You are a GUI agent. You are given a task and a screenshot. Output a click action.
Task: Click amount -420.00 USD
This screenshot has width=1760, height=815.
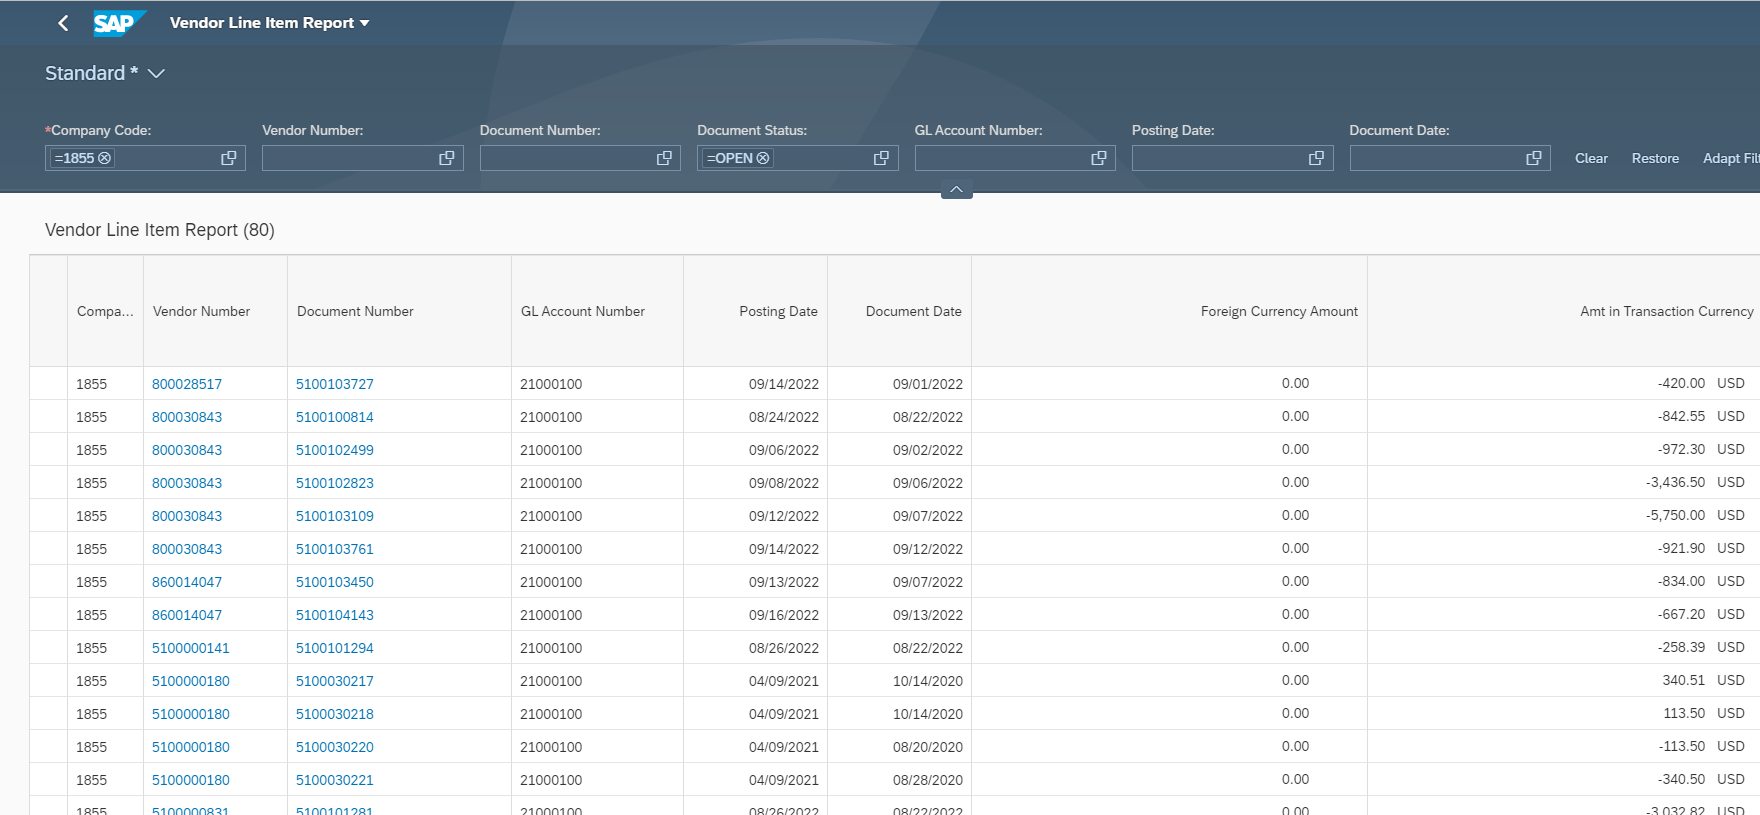1701,383
